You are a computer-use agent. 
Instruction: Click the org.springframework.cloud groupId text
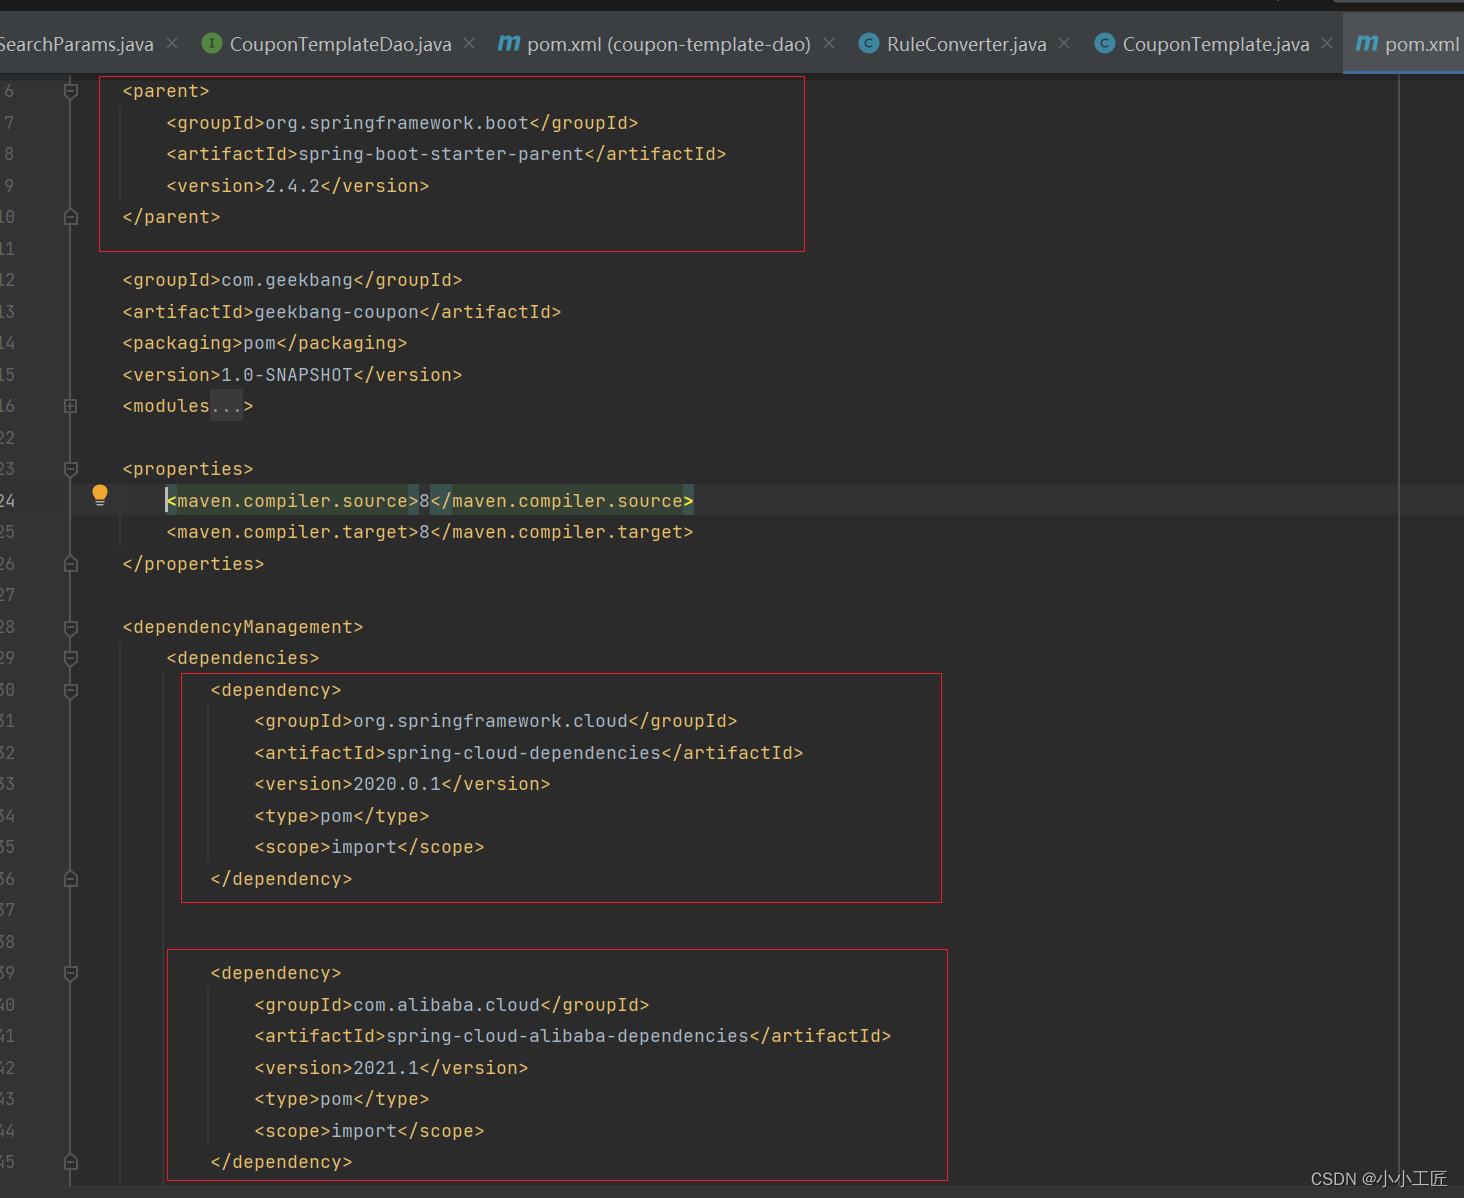click(x=491, y=721)
